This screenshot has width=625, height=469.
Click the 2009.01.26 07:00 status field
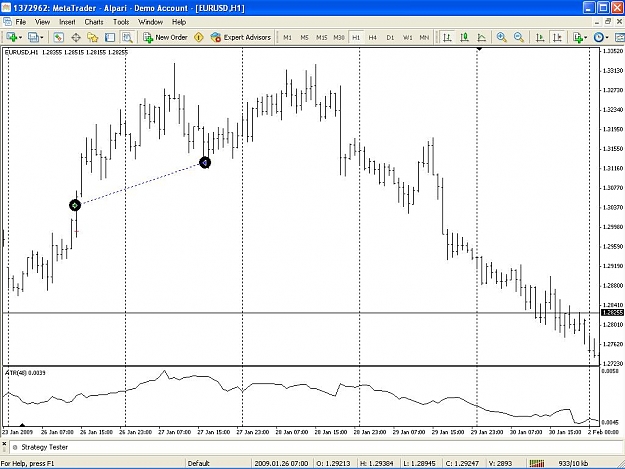point(281,463)
